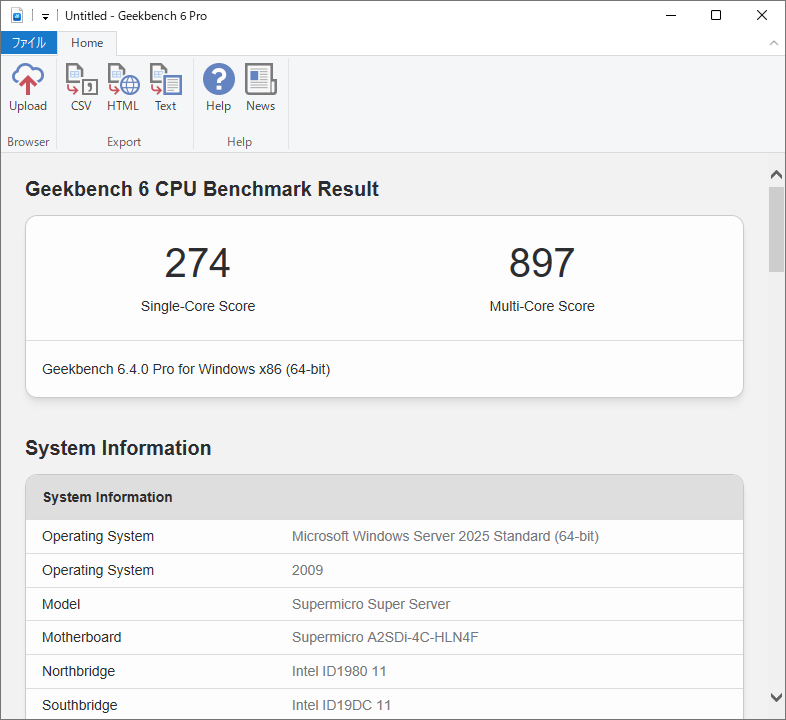Click the scrollbar down arrow
This screenshot has width=786, height=720.
coord(776,697)
